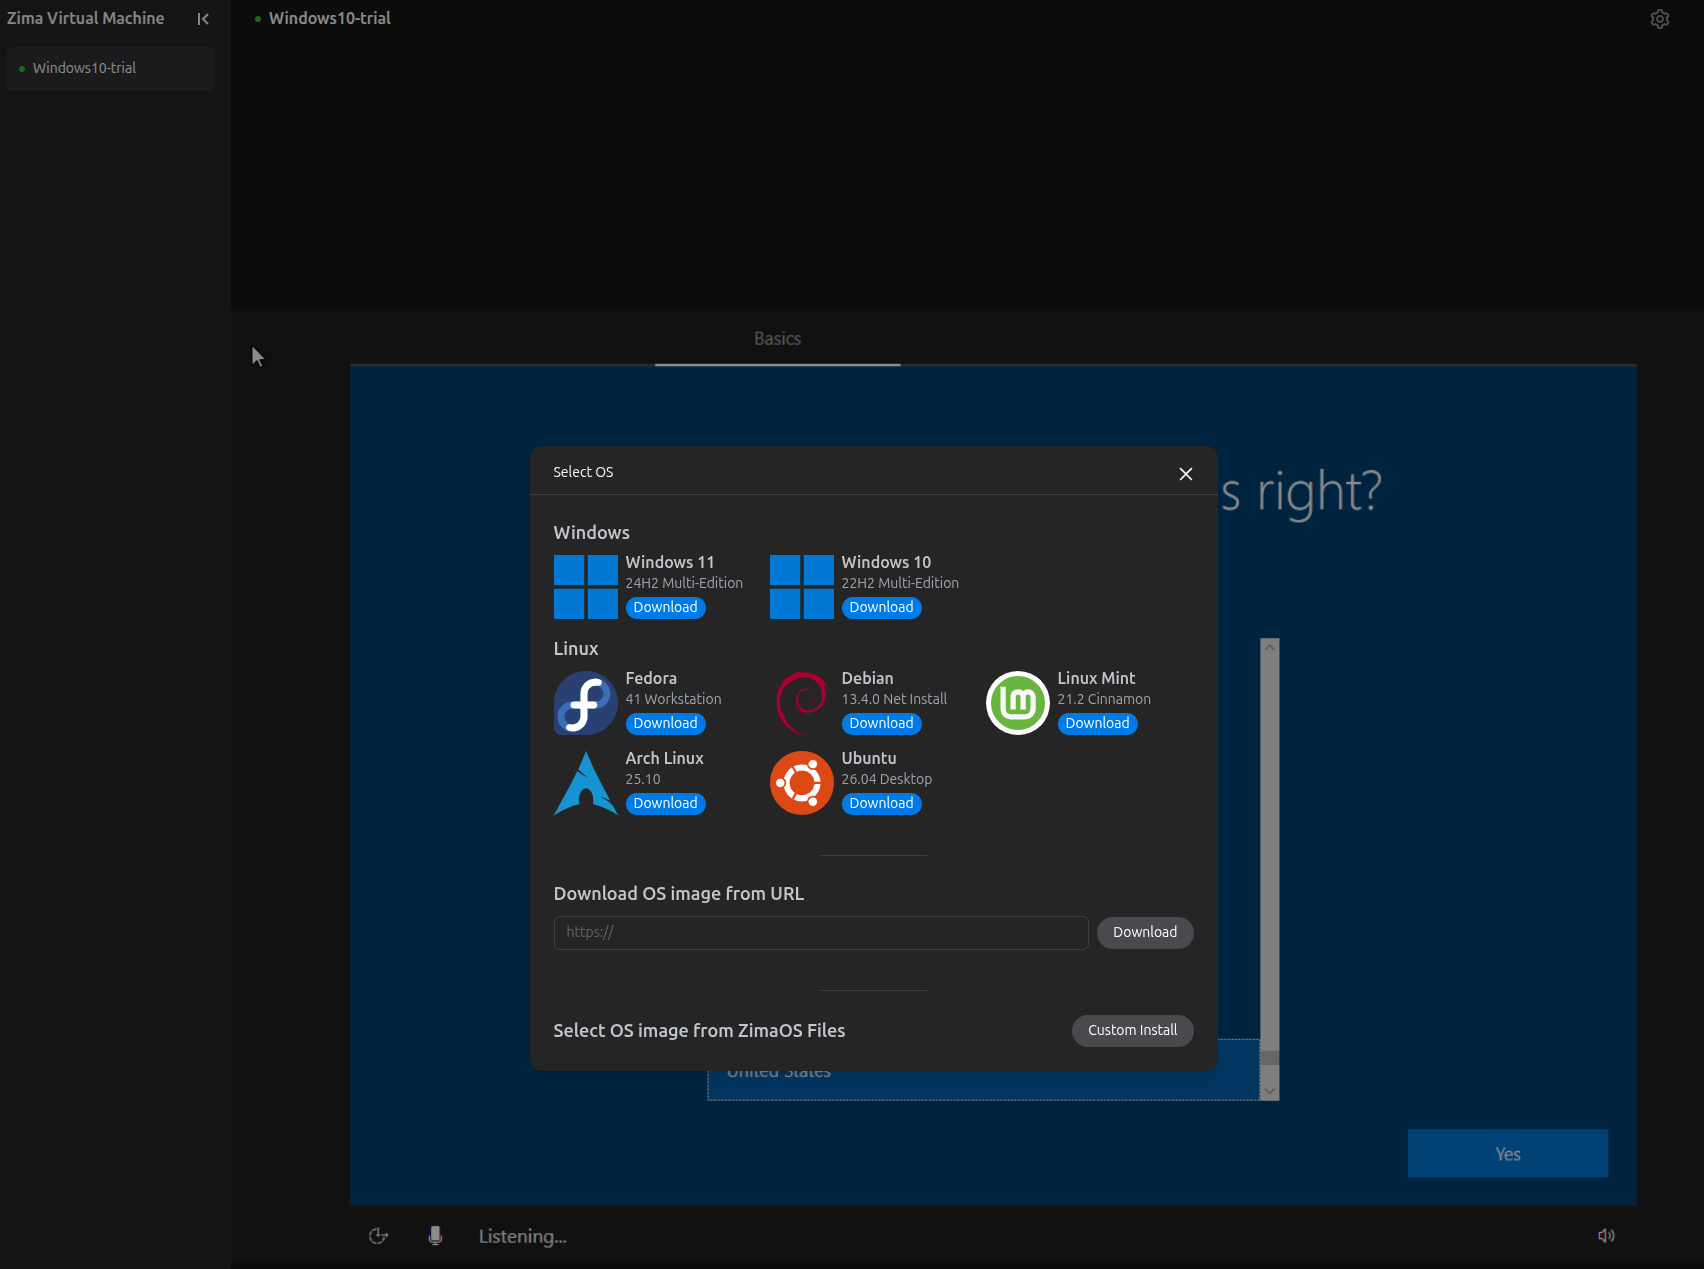Click scroll-up arrow of region list
The width and height of the screenshot is (1704, 1269).
pyautogui.click(x=1270, y=647)
